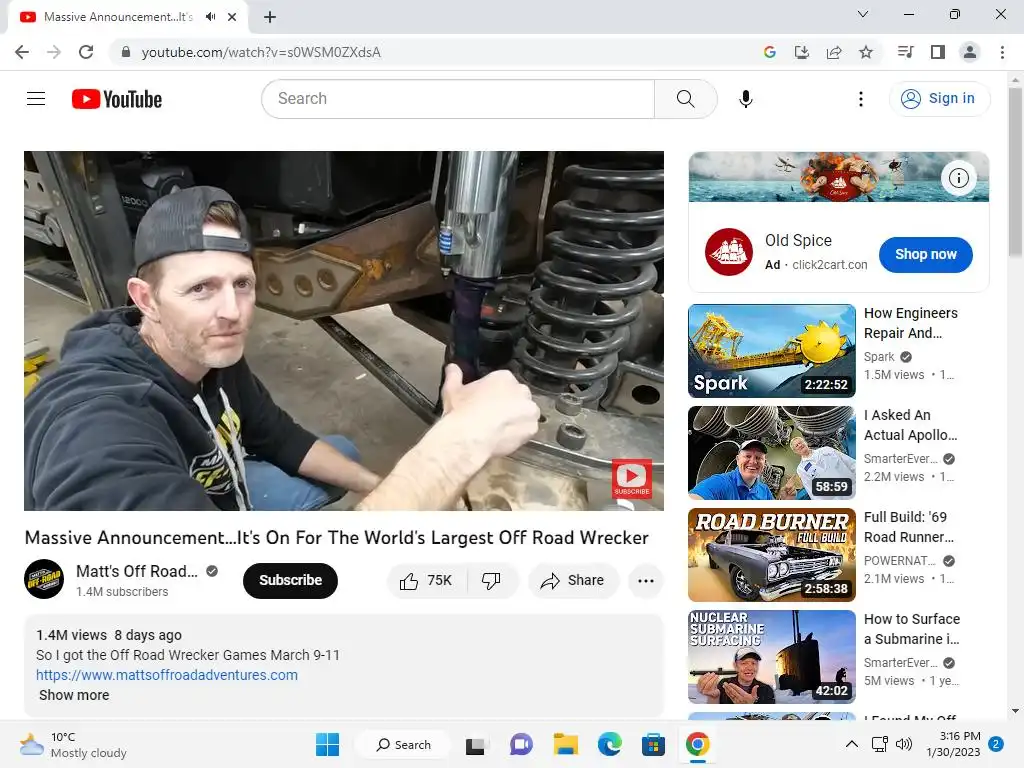Open Task View on taskbar

click(x=475, y=744)
